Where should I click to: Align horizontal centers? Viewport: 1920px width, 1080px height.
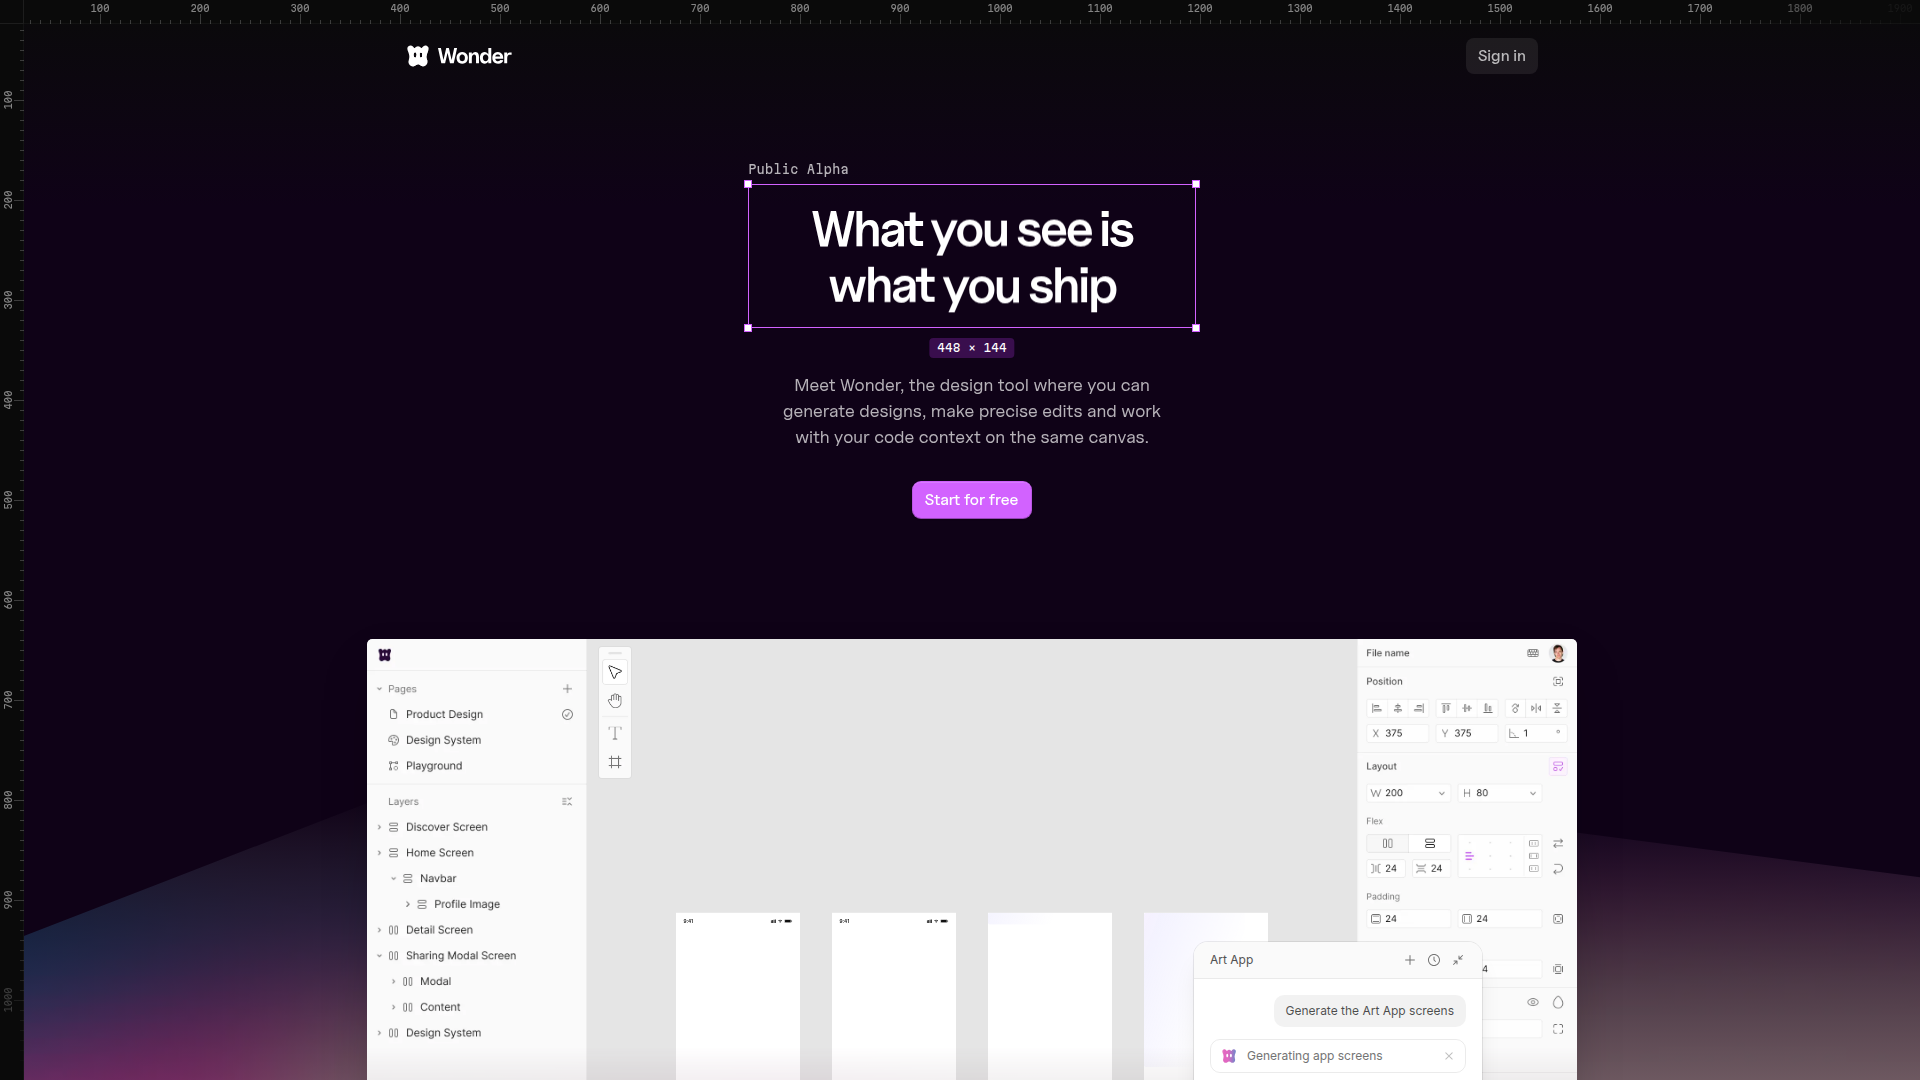pyautogui.click(x=1398, y=708)
